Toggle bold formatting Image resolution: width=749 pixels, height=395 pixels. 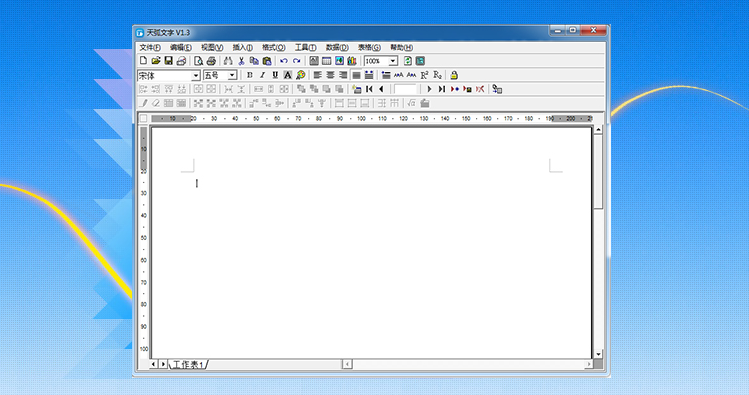(x=249, y=75)
